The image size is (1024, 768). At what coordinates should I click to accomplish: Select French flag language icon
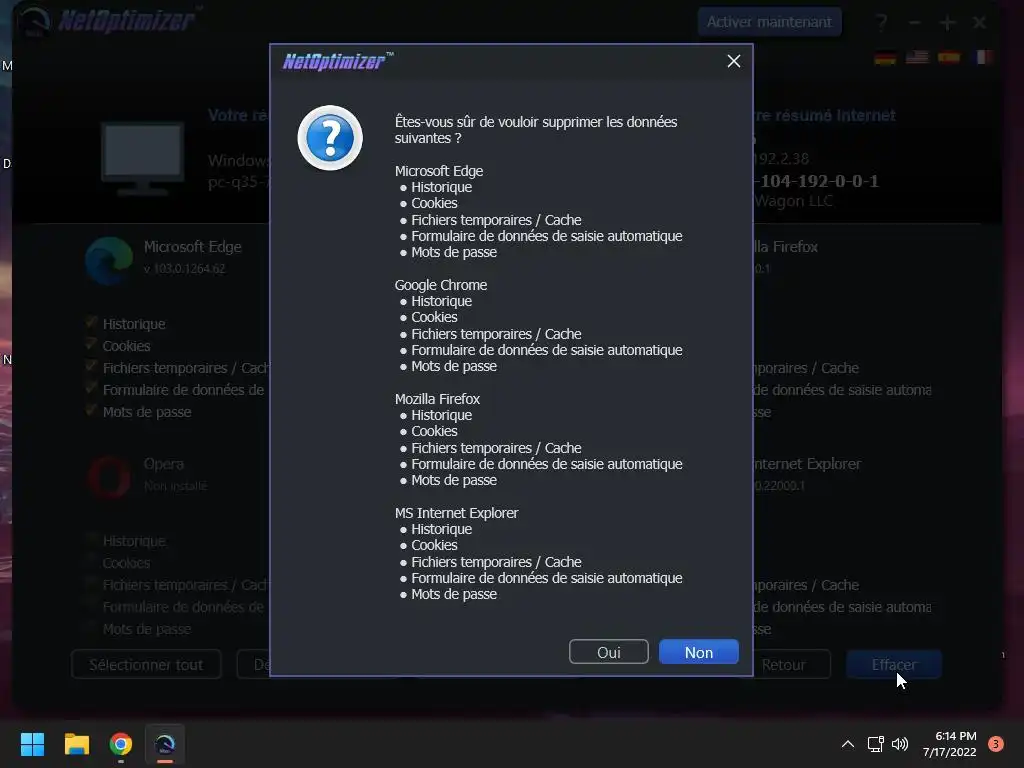tap(984, 58)
